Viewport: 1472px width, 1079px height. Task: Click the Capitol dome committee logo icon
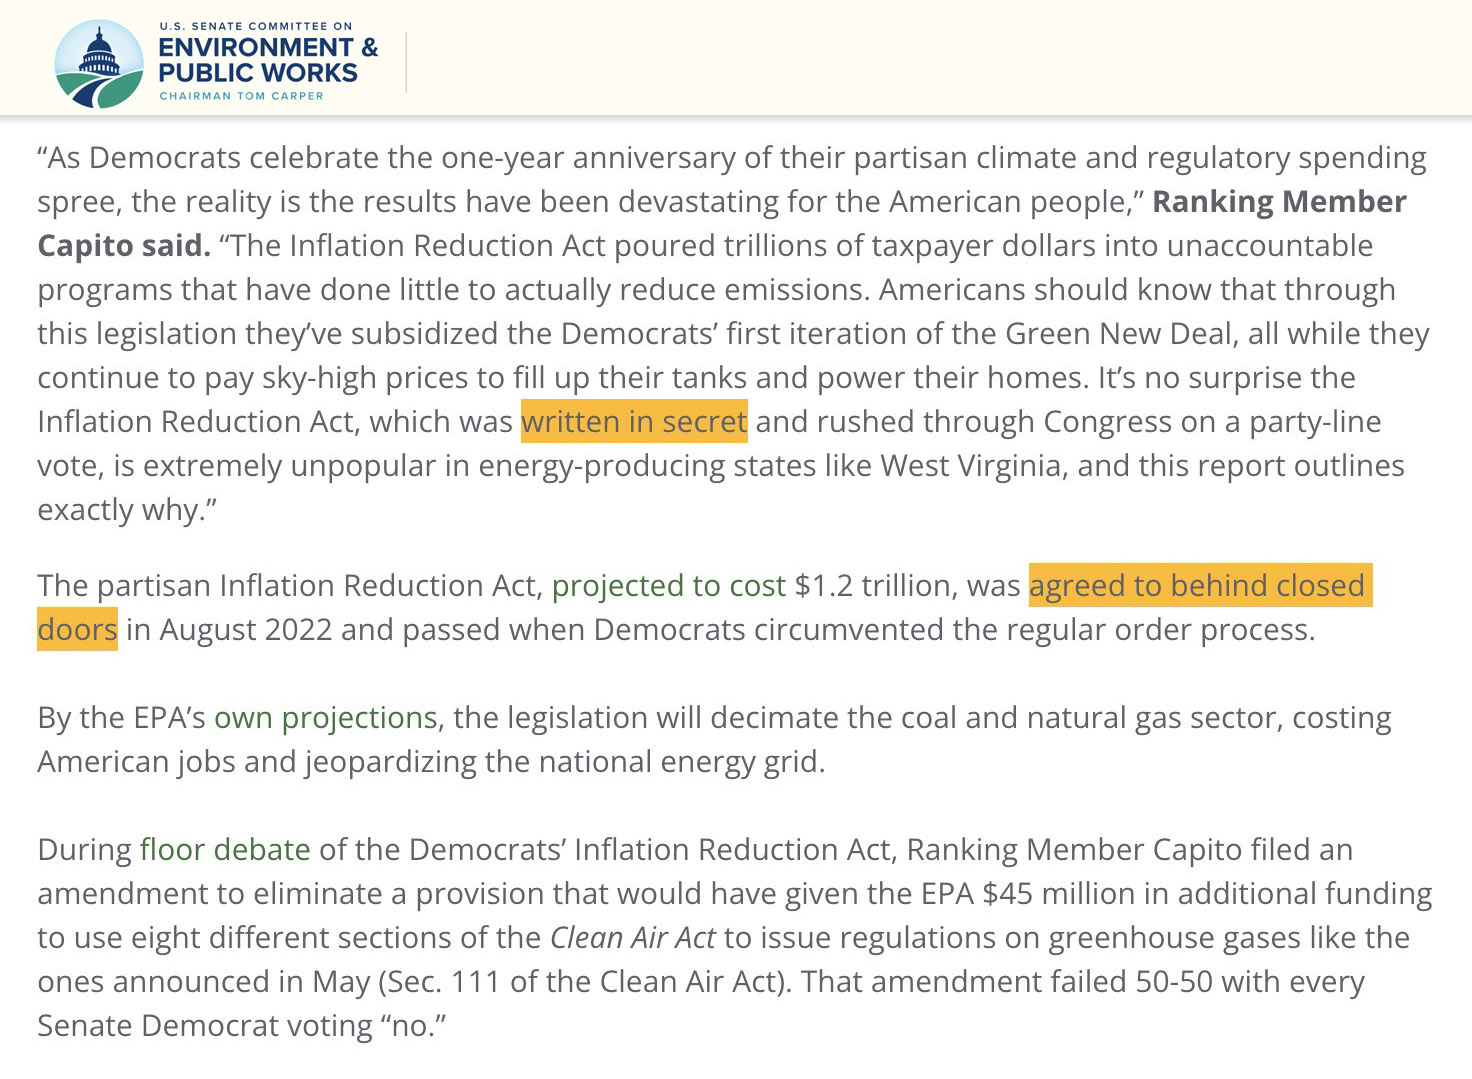click(99, 64)
